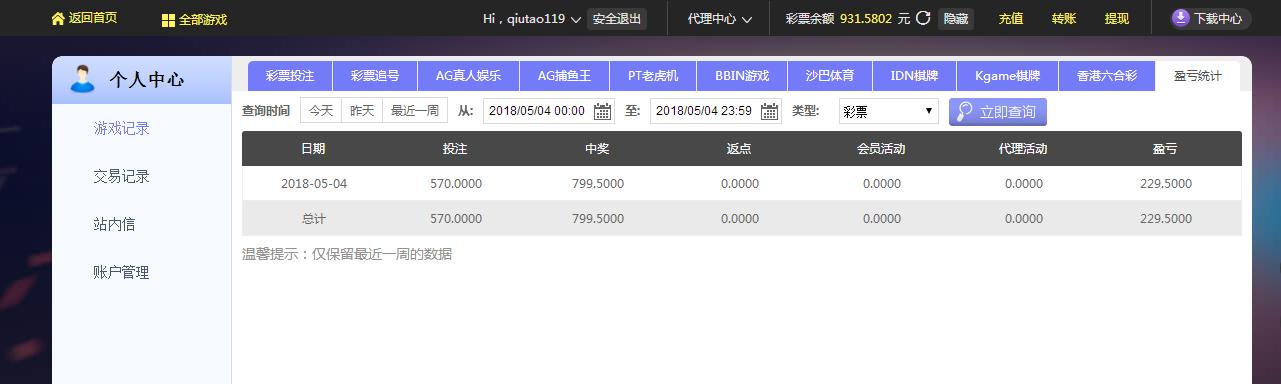1281x384 pixels.
Task: Open the 类型 彩票 combo box
Action: click(x=888, y=111)
